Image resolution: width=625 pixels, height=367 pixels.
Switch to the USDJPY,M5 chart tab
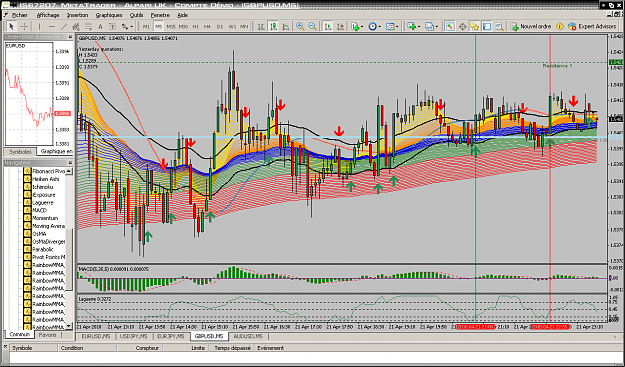point(133,336)
